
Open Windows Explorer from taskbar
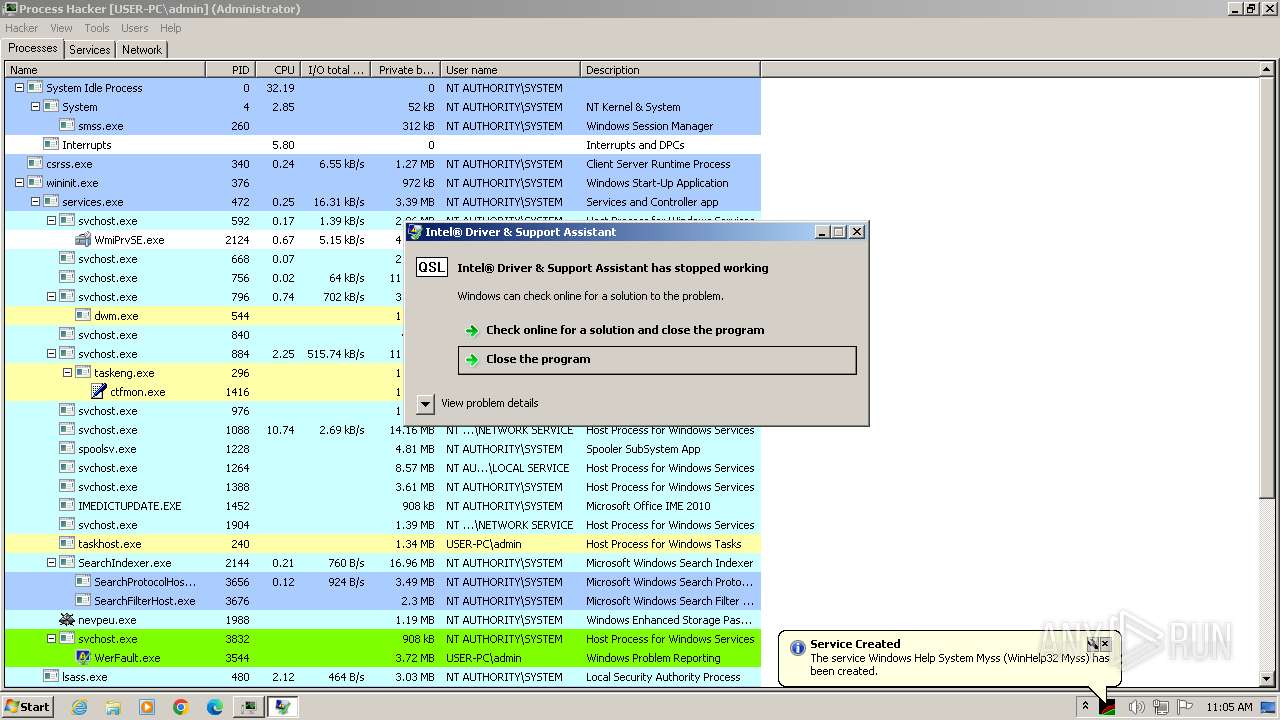(113, 707)
